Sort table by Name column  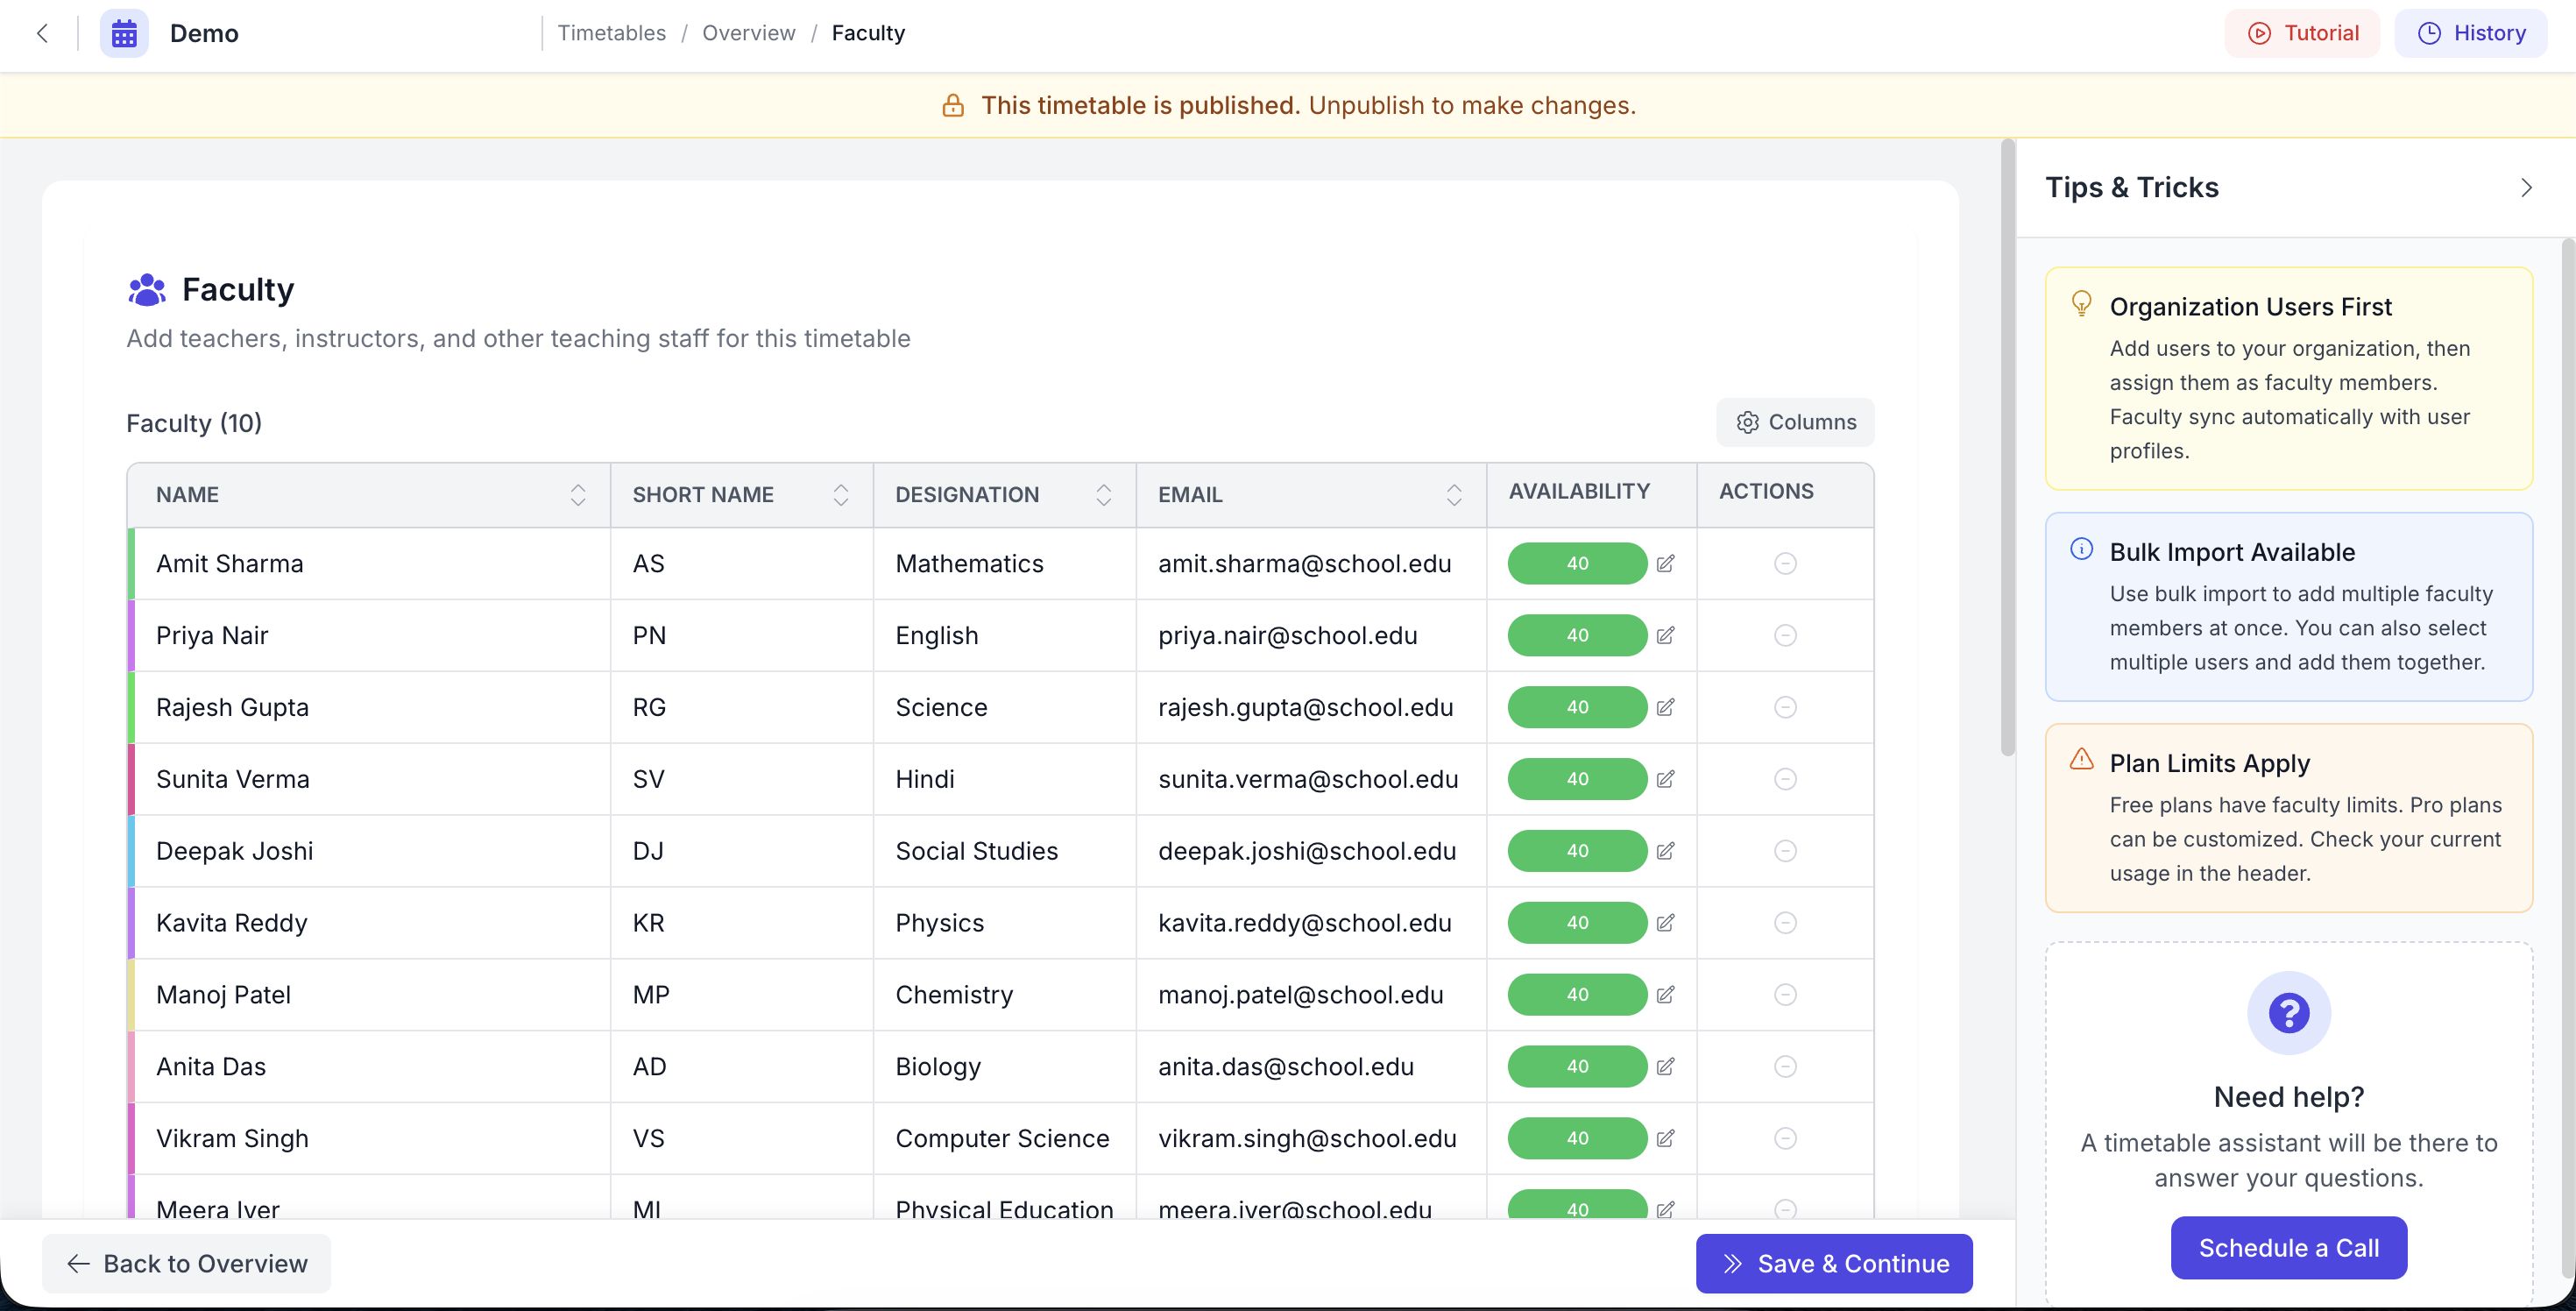(578, 495)
